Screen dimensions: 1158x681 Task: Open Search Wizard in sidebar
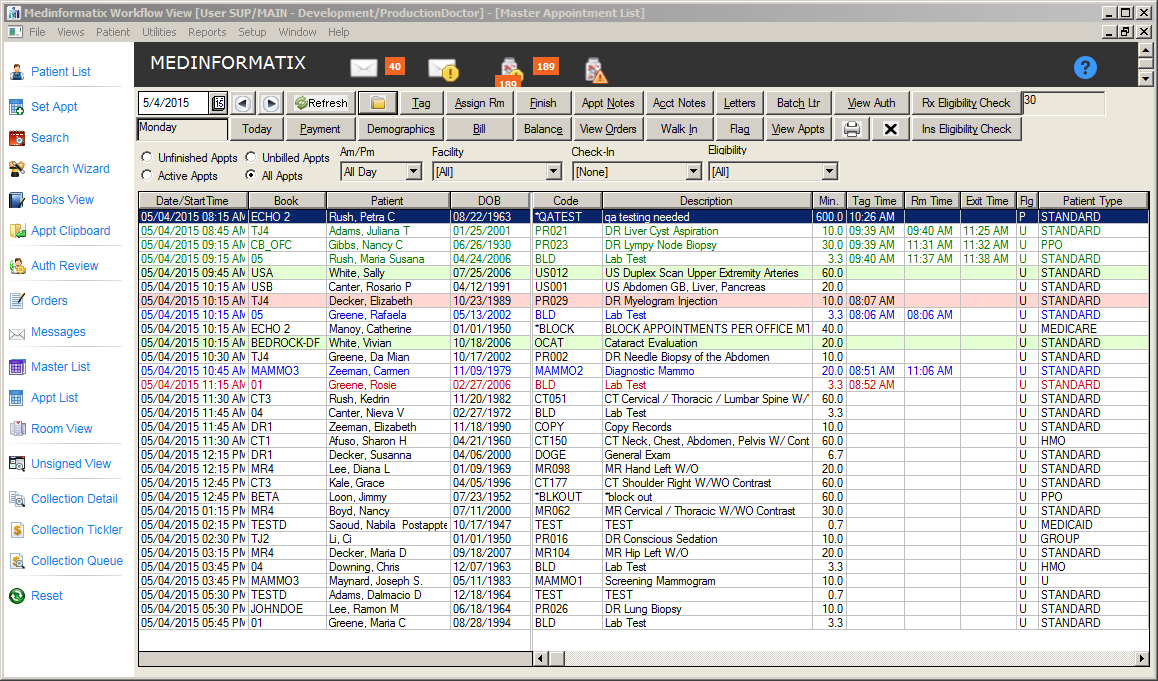pos(70,169)
